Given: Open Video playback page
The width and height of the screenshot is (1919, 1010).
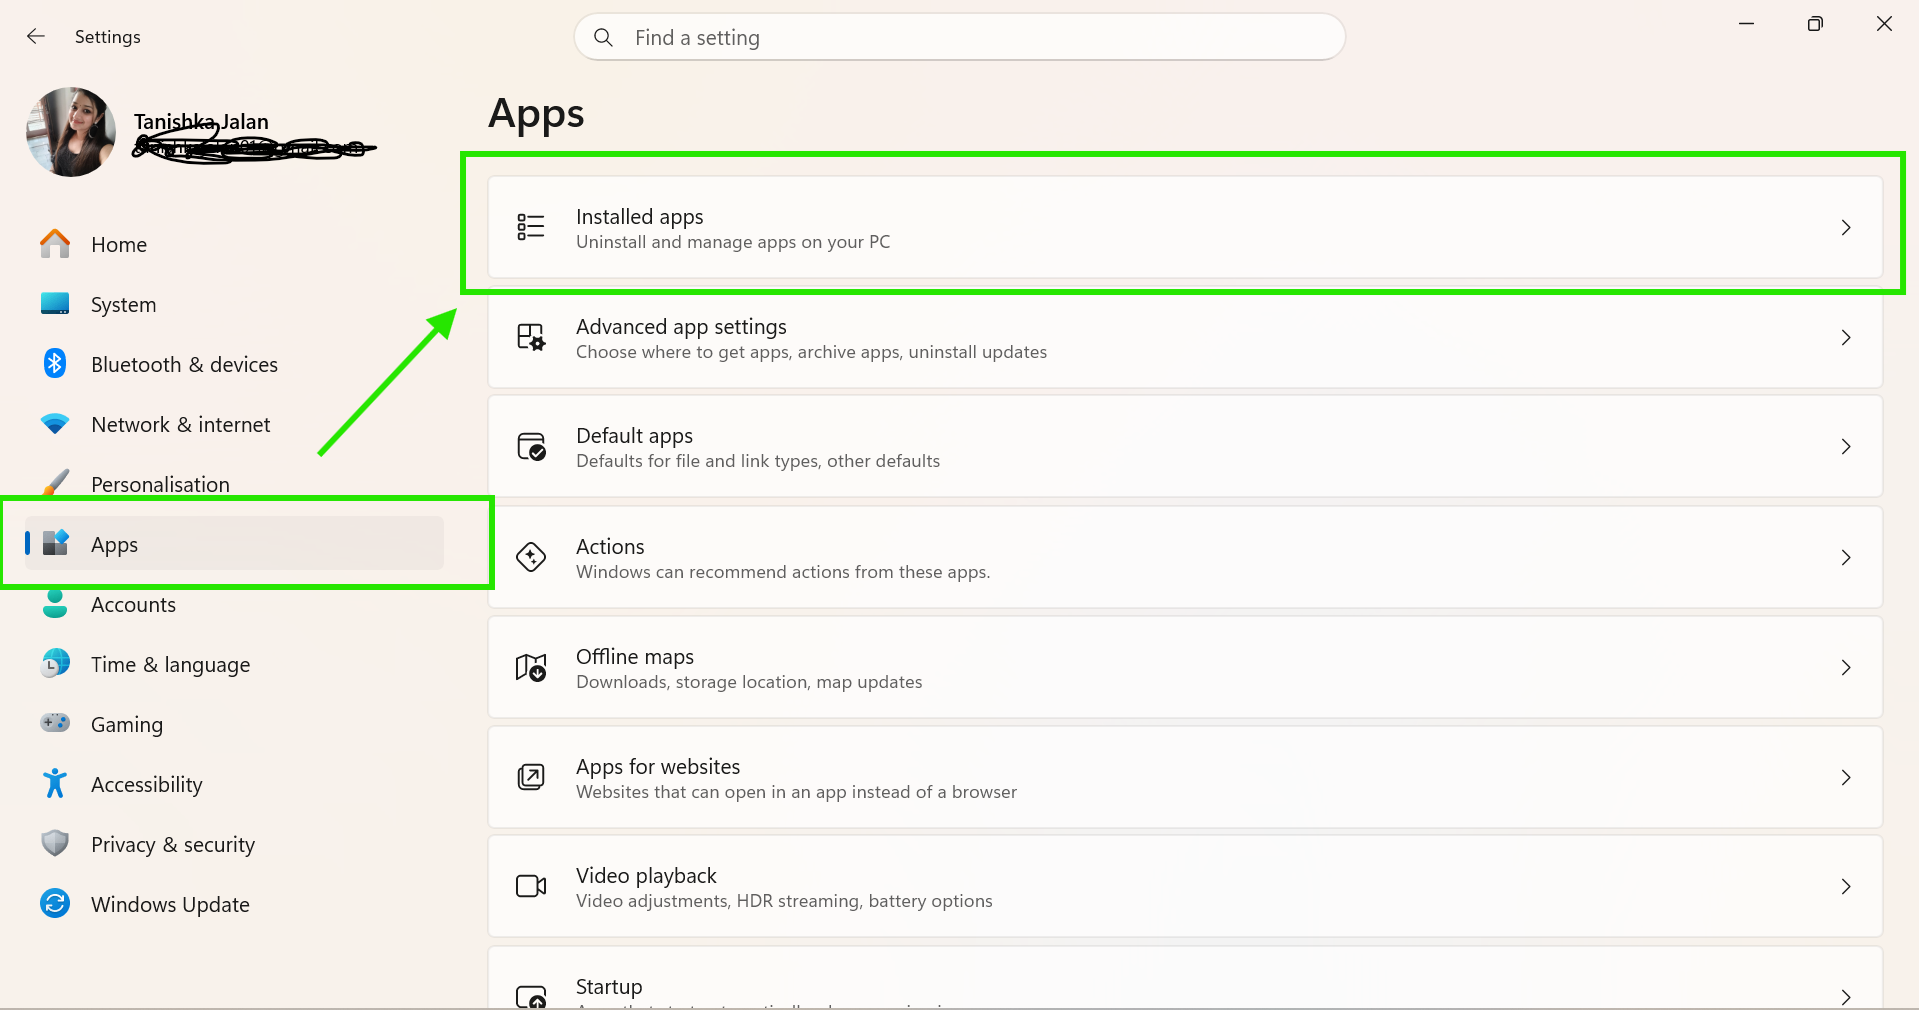Looking at the screenshot, I should [x=1185, y=887].
